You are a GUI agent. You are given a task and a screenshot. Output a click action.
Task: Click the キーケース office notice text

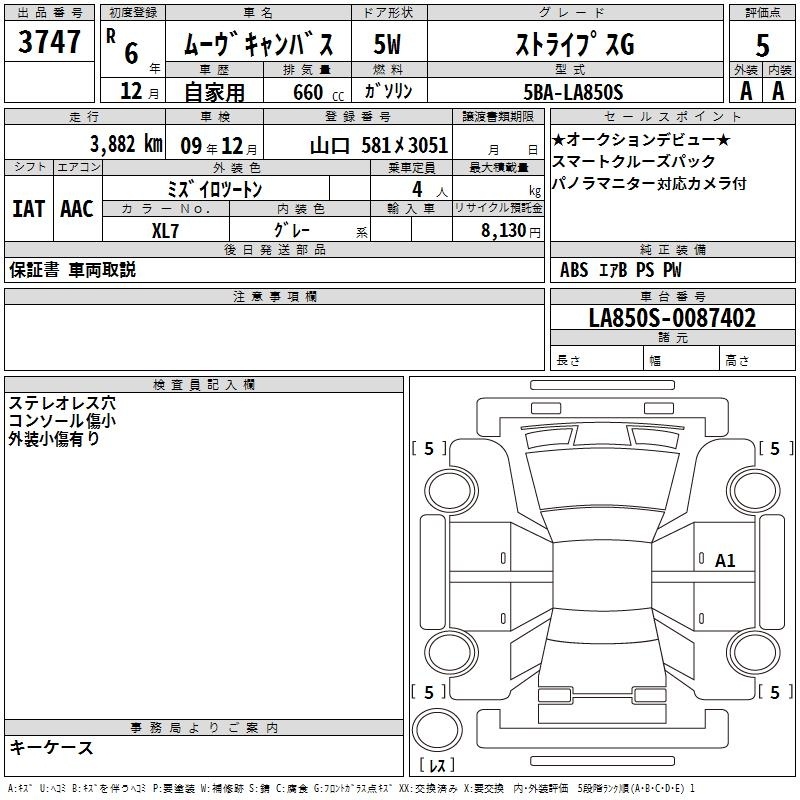click(51, 748)
